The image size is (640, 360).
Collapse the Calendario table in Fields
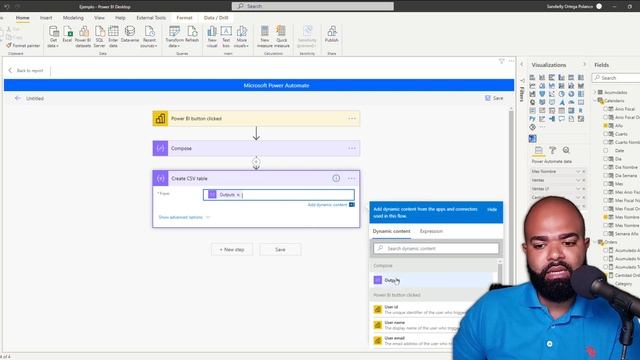click(x=595, y=100)
